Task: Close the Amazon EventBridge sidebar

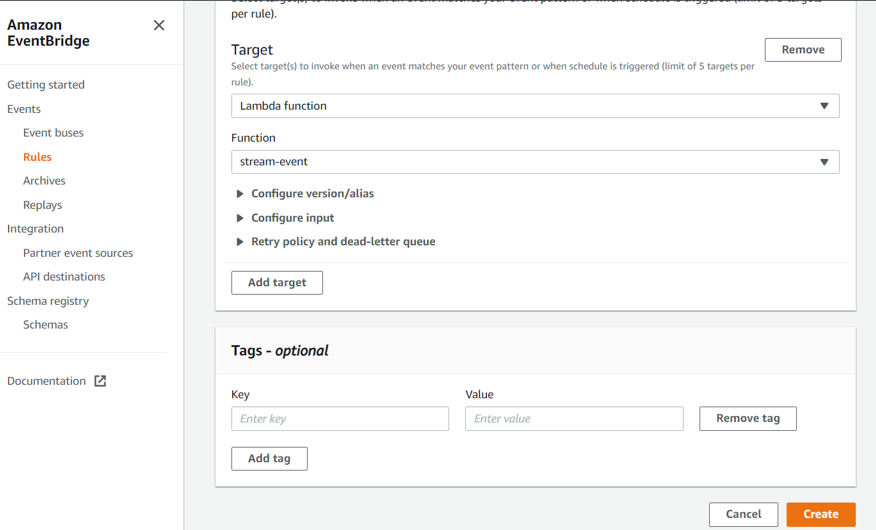Action: tap(159, 25)
